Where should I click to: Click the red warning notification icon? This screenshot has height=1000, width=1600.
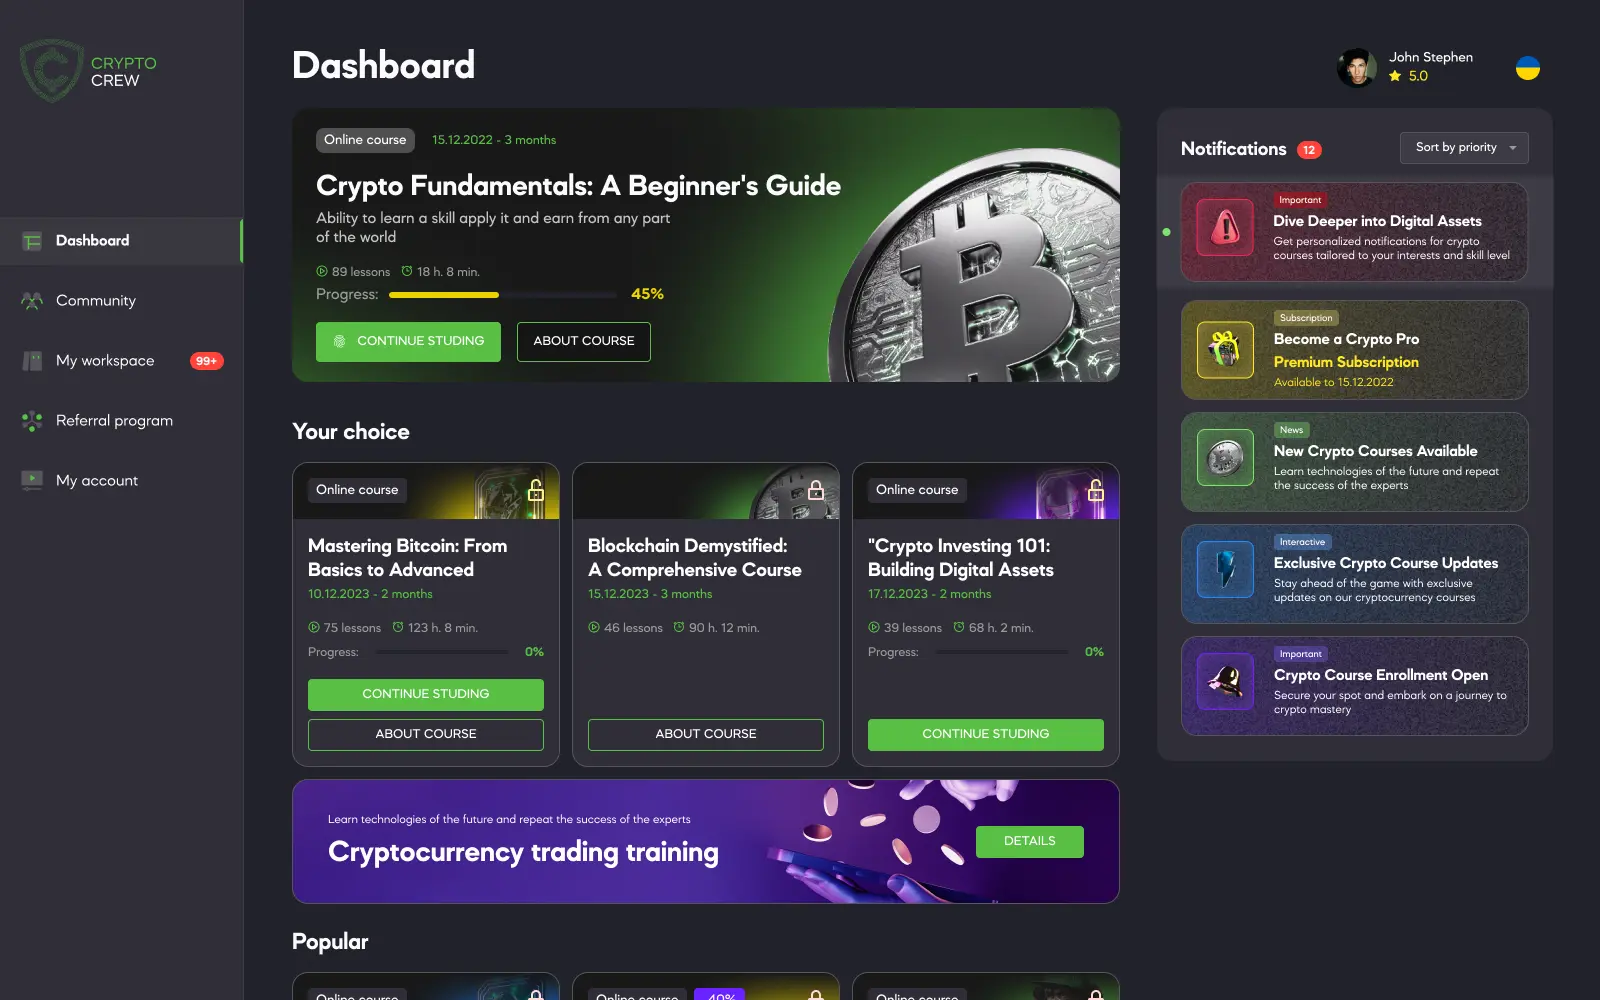tap(1225, 228)
